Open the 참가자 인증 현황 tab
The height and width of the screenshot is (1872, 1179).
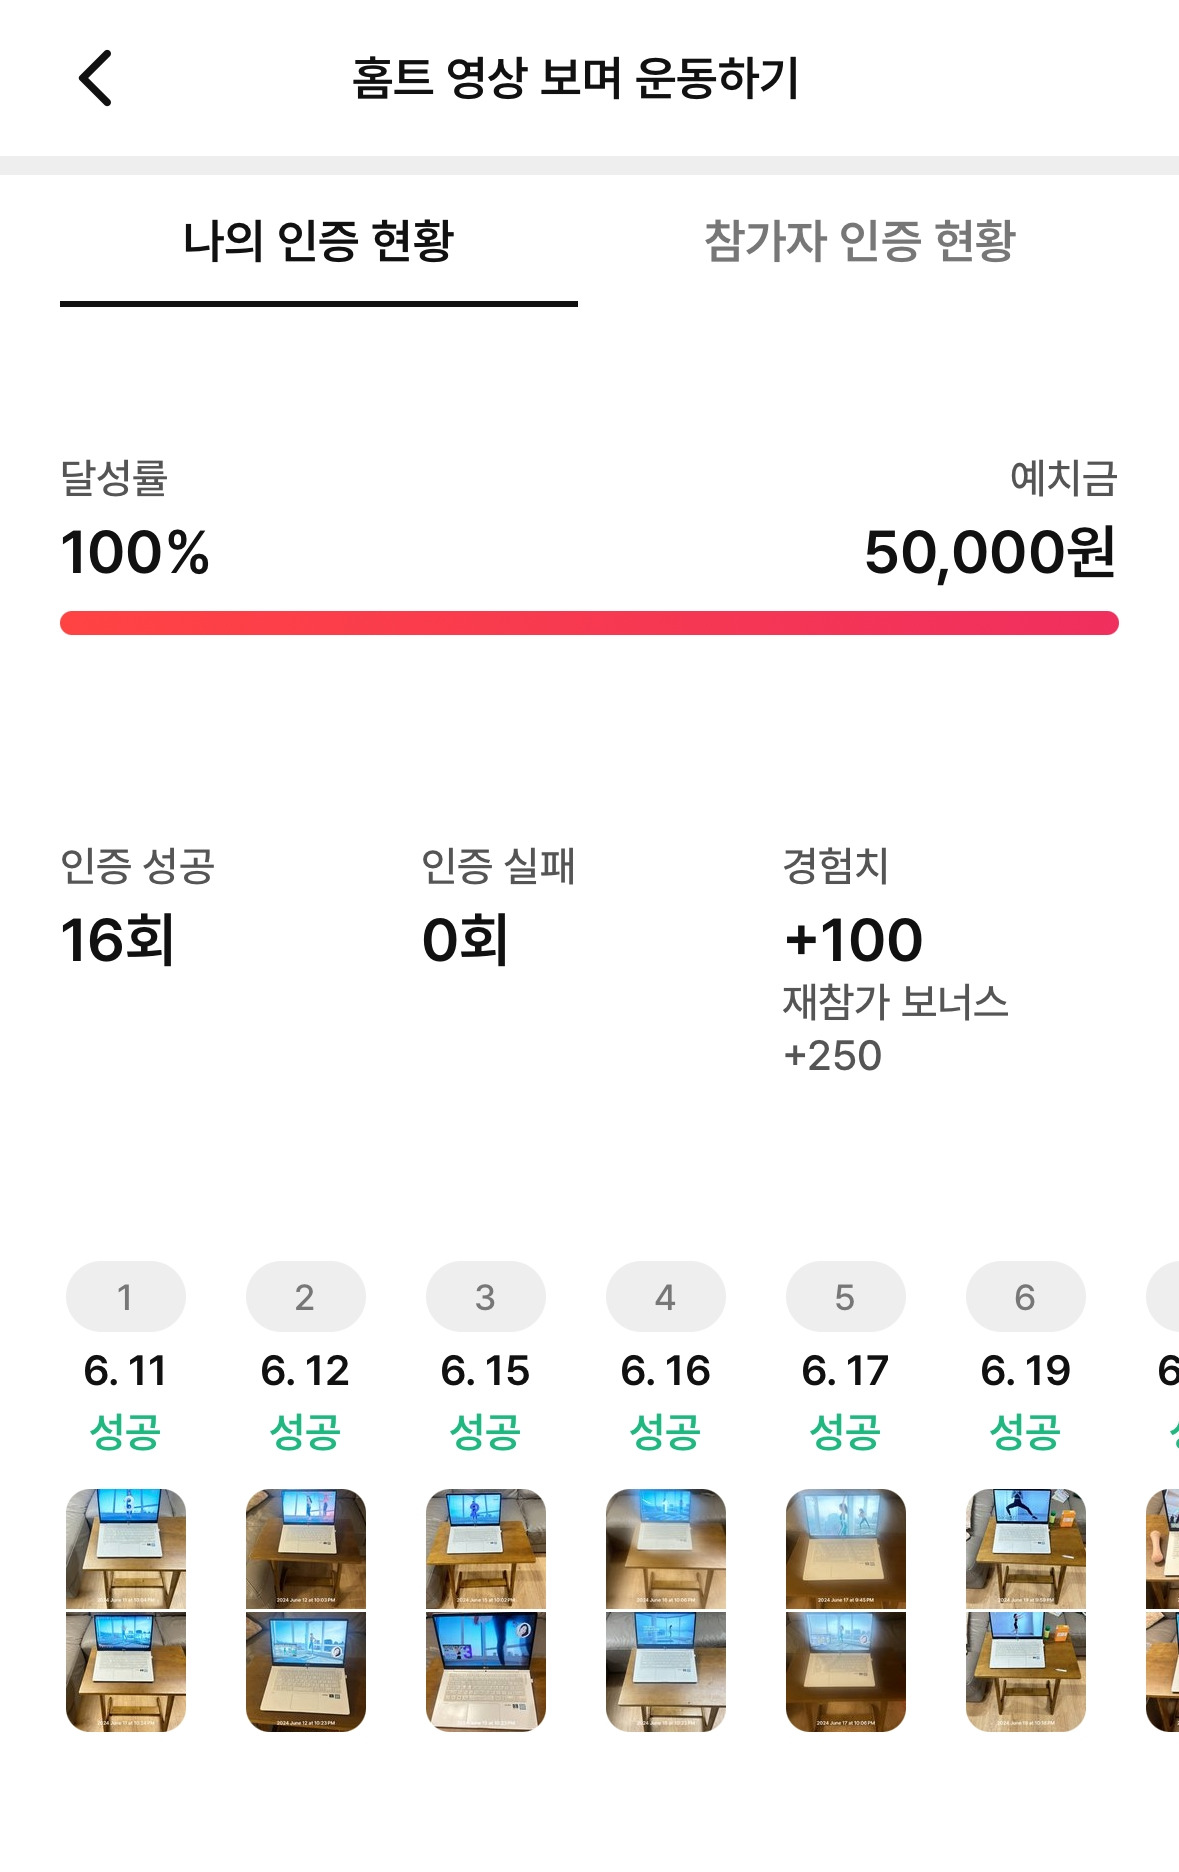(859, 241)
